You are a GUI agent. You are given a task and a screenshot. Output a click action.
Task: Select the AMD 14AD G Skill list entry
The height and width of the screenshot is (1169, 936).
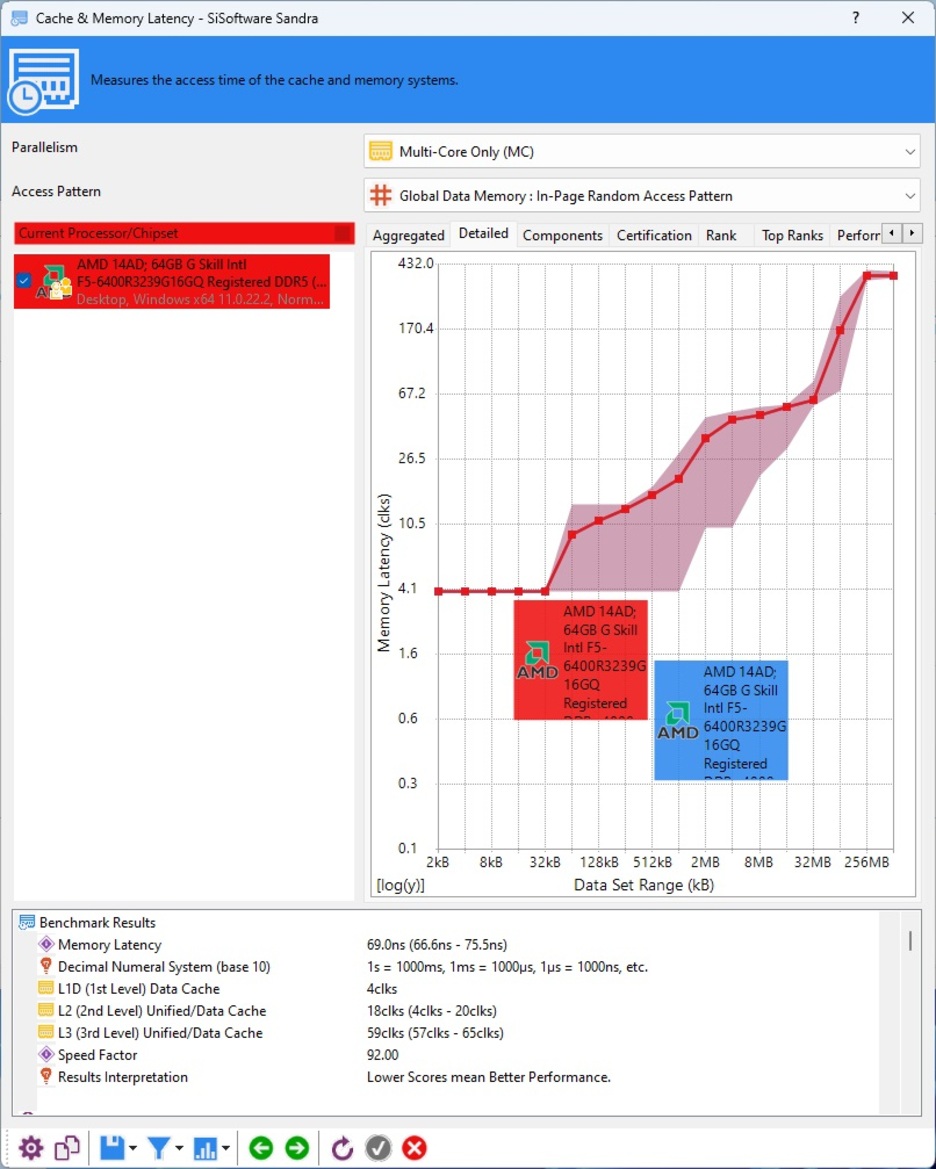tap(172, 281)
